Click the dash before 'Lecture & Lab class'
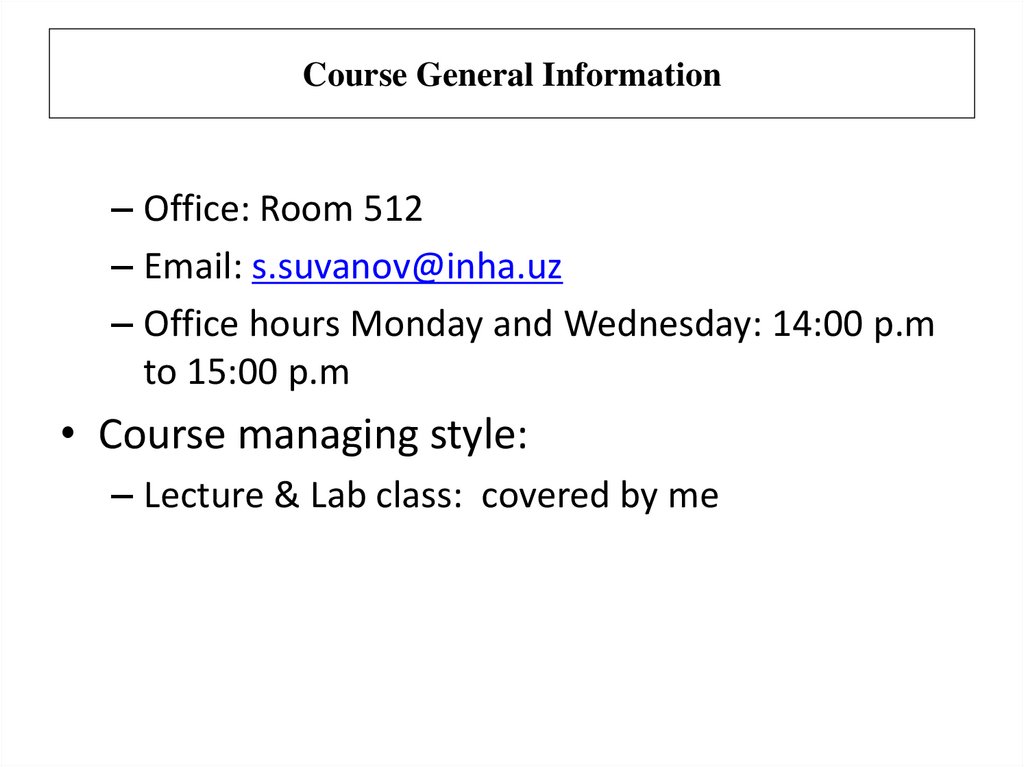The width and height of the screenshot is (1024, 767). pyautogui.click(x=122, y=496)
